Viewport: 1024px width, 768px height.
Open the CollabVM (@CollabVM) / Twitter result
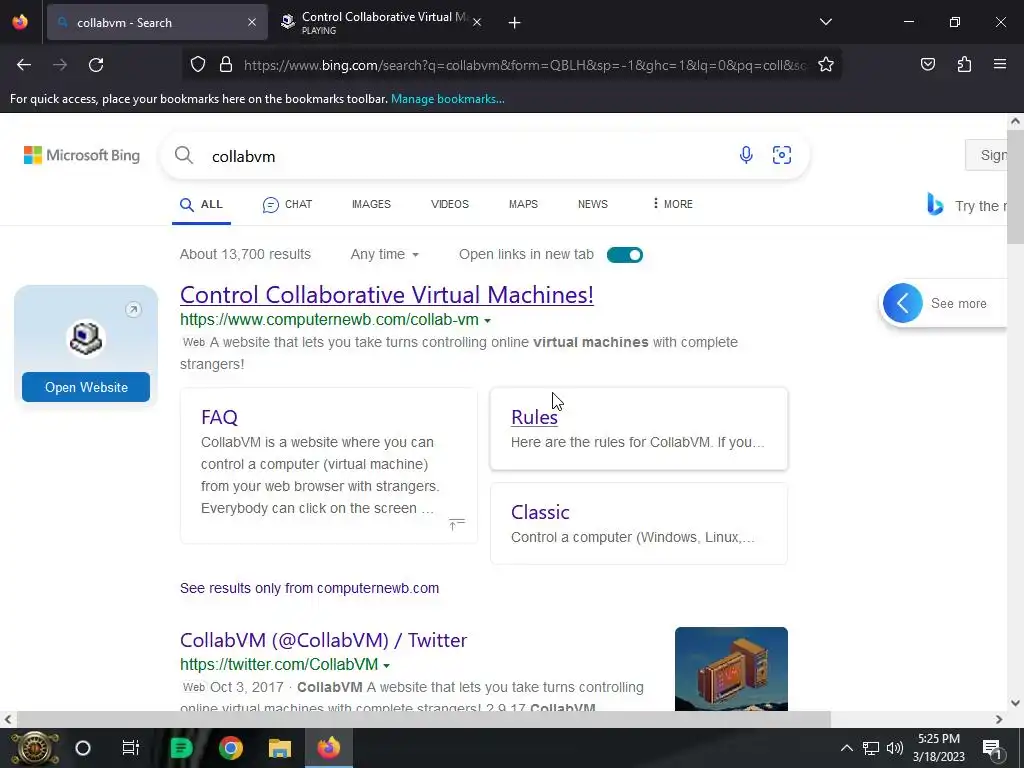pos(323,640)
